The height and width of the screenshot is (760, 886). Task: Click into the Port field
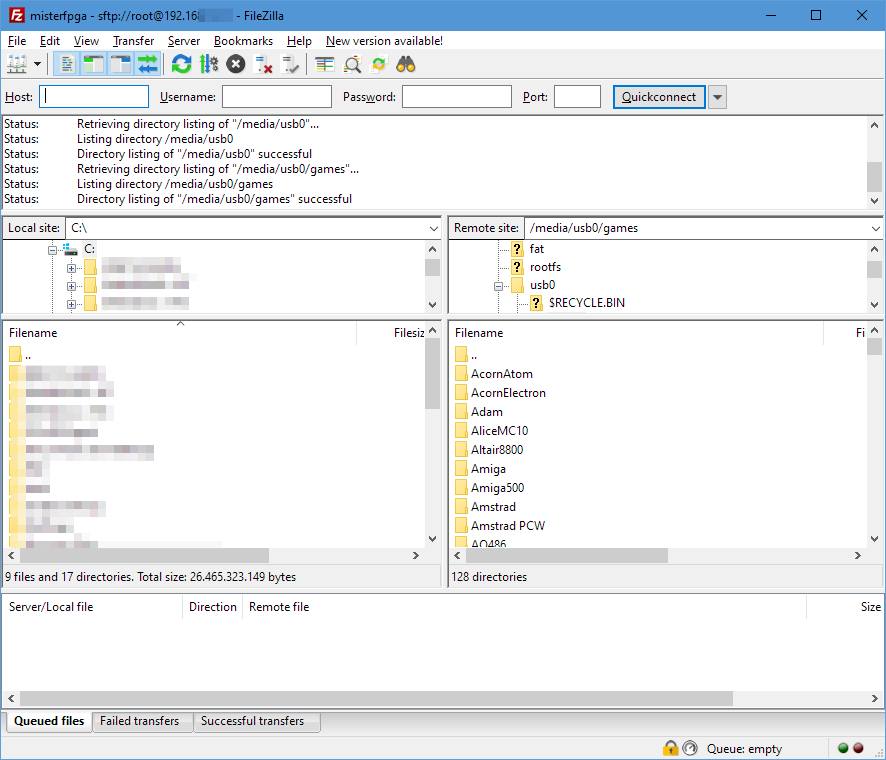pos(577,97)
